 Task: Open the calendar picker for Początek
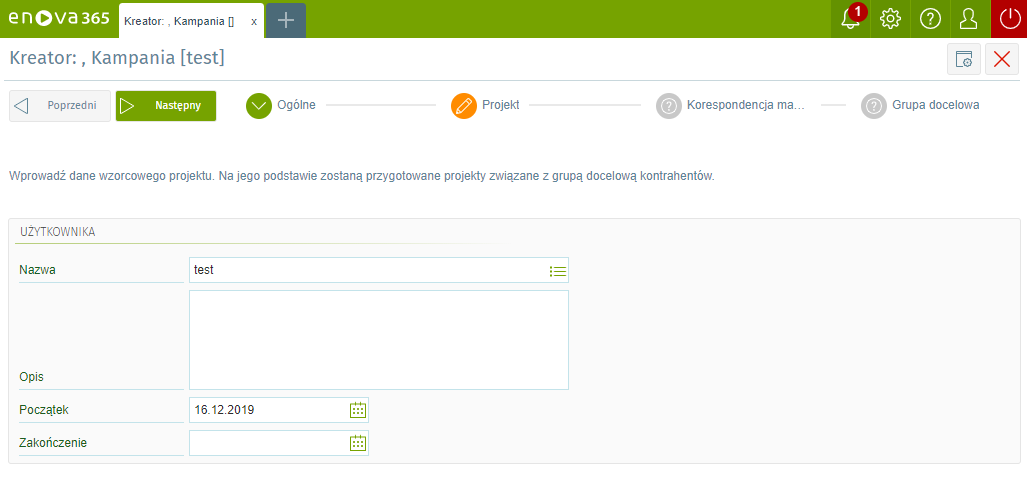(x=358, y=410)
